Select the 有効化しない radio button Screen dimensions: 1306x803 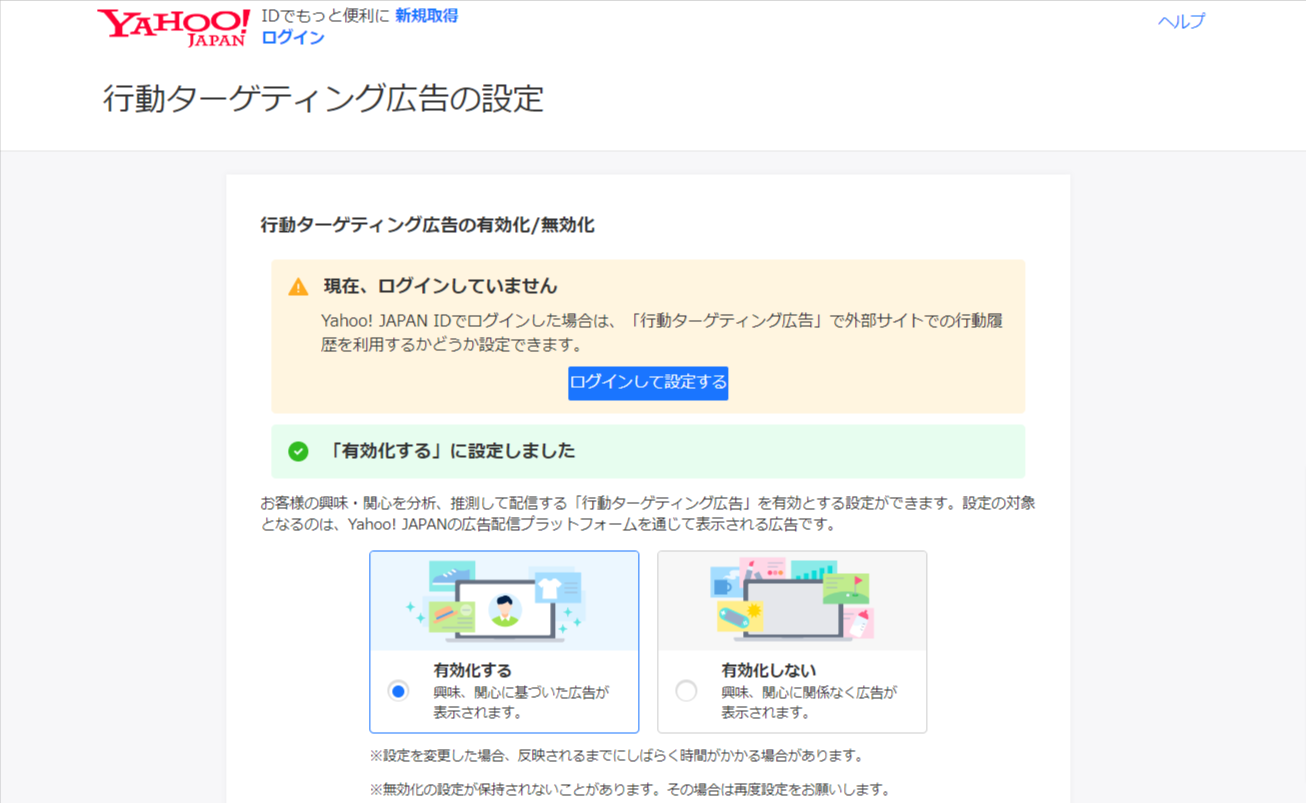(686, 691)
